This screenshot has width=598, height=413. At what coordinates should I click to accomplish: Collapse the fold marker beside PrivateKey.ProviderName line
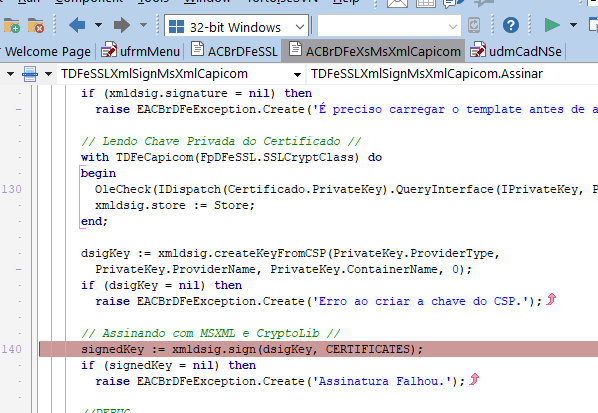18,270
